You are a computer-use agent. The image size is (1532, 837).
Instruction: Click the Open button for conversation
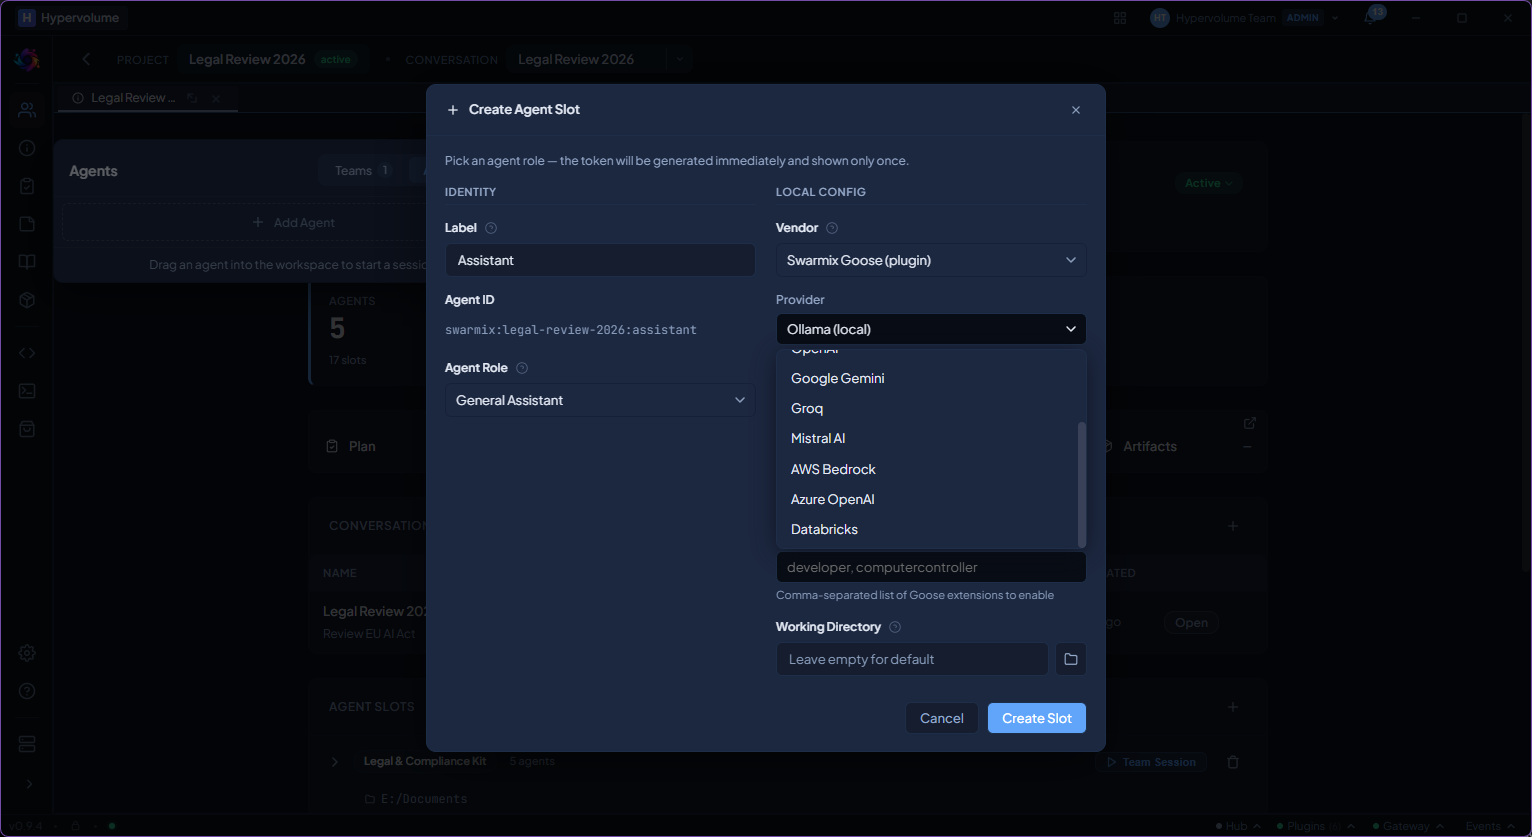pos(1191,622)
